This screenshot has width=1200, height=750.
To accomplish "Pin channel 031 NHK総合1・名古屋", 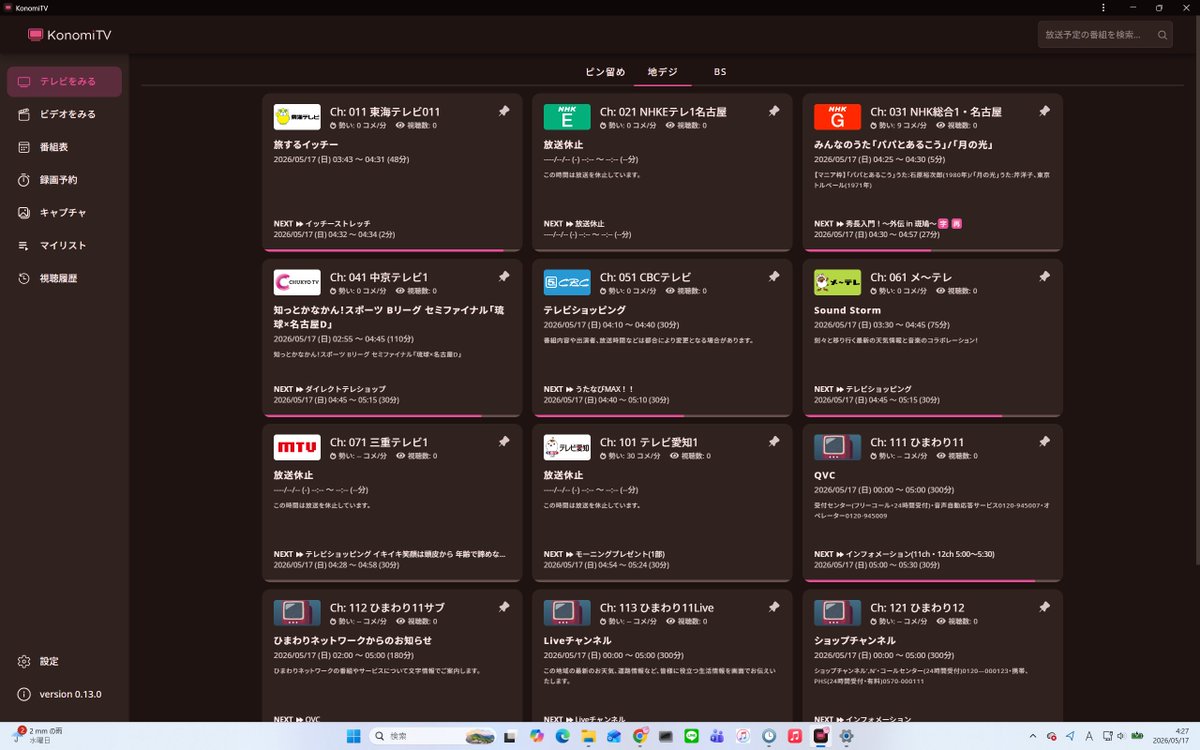I will [1044, 111].
